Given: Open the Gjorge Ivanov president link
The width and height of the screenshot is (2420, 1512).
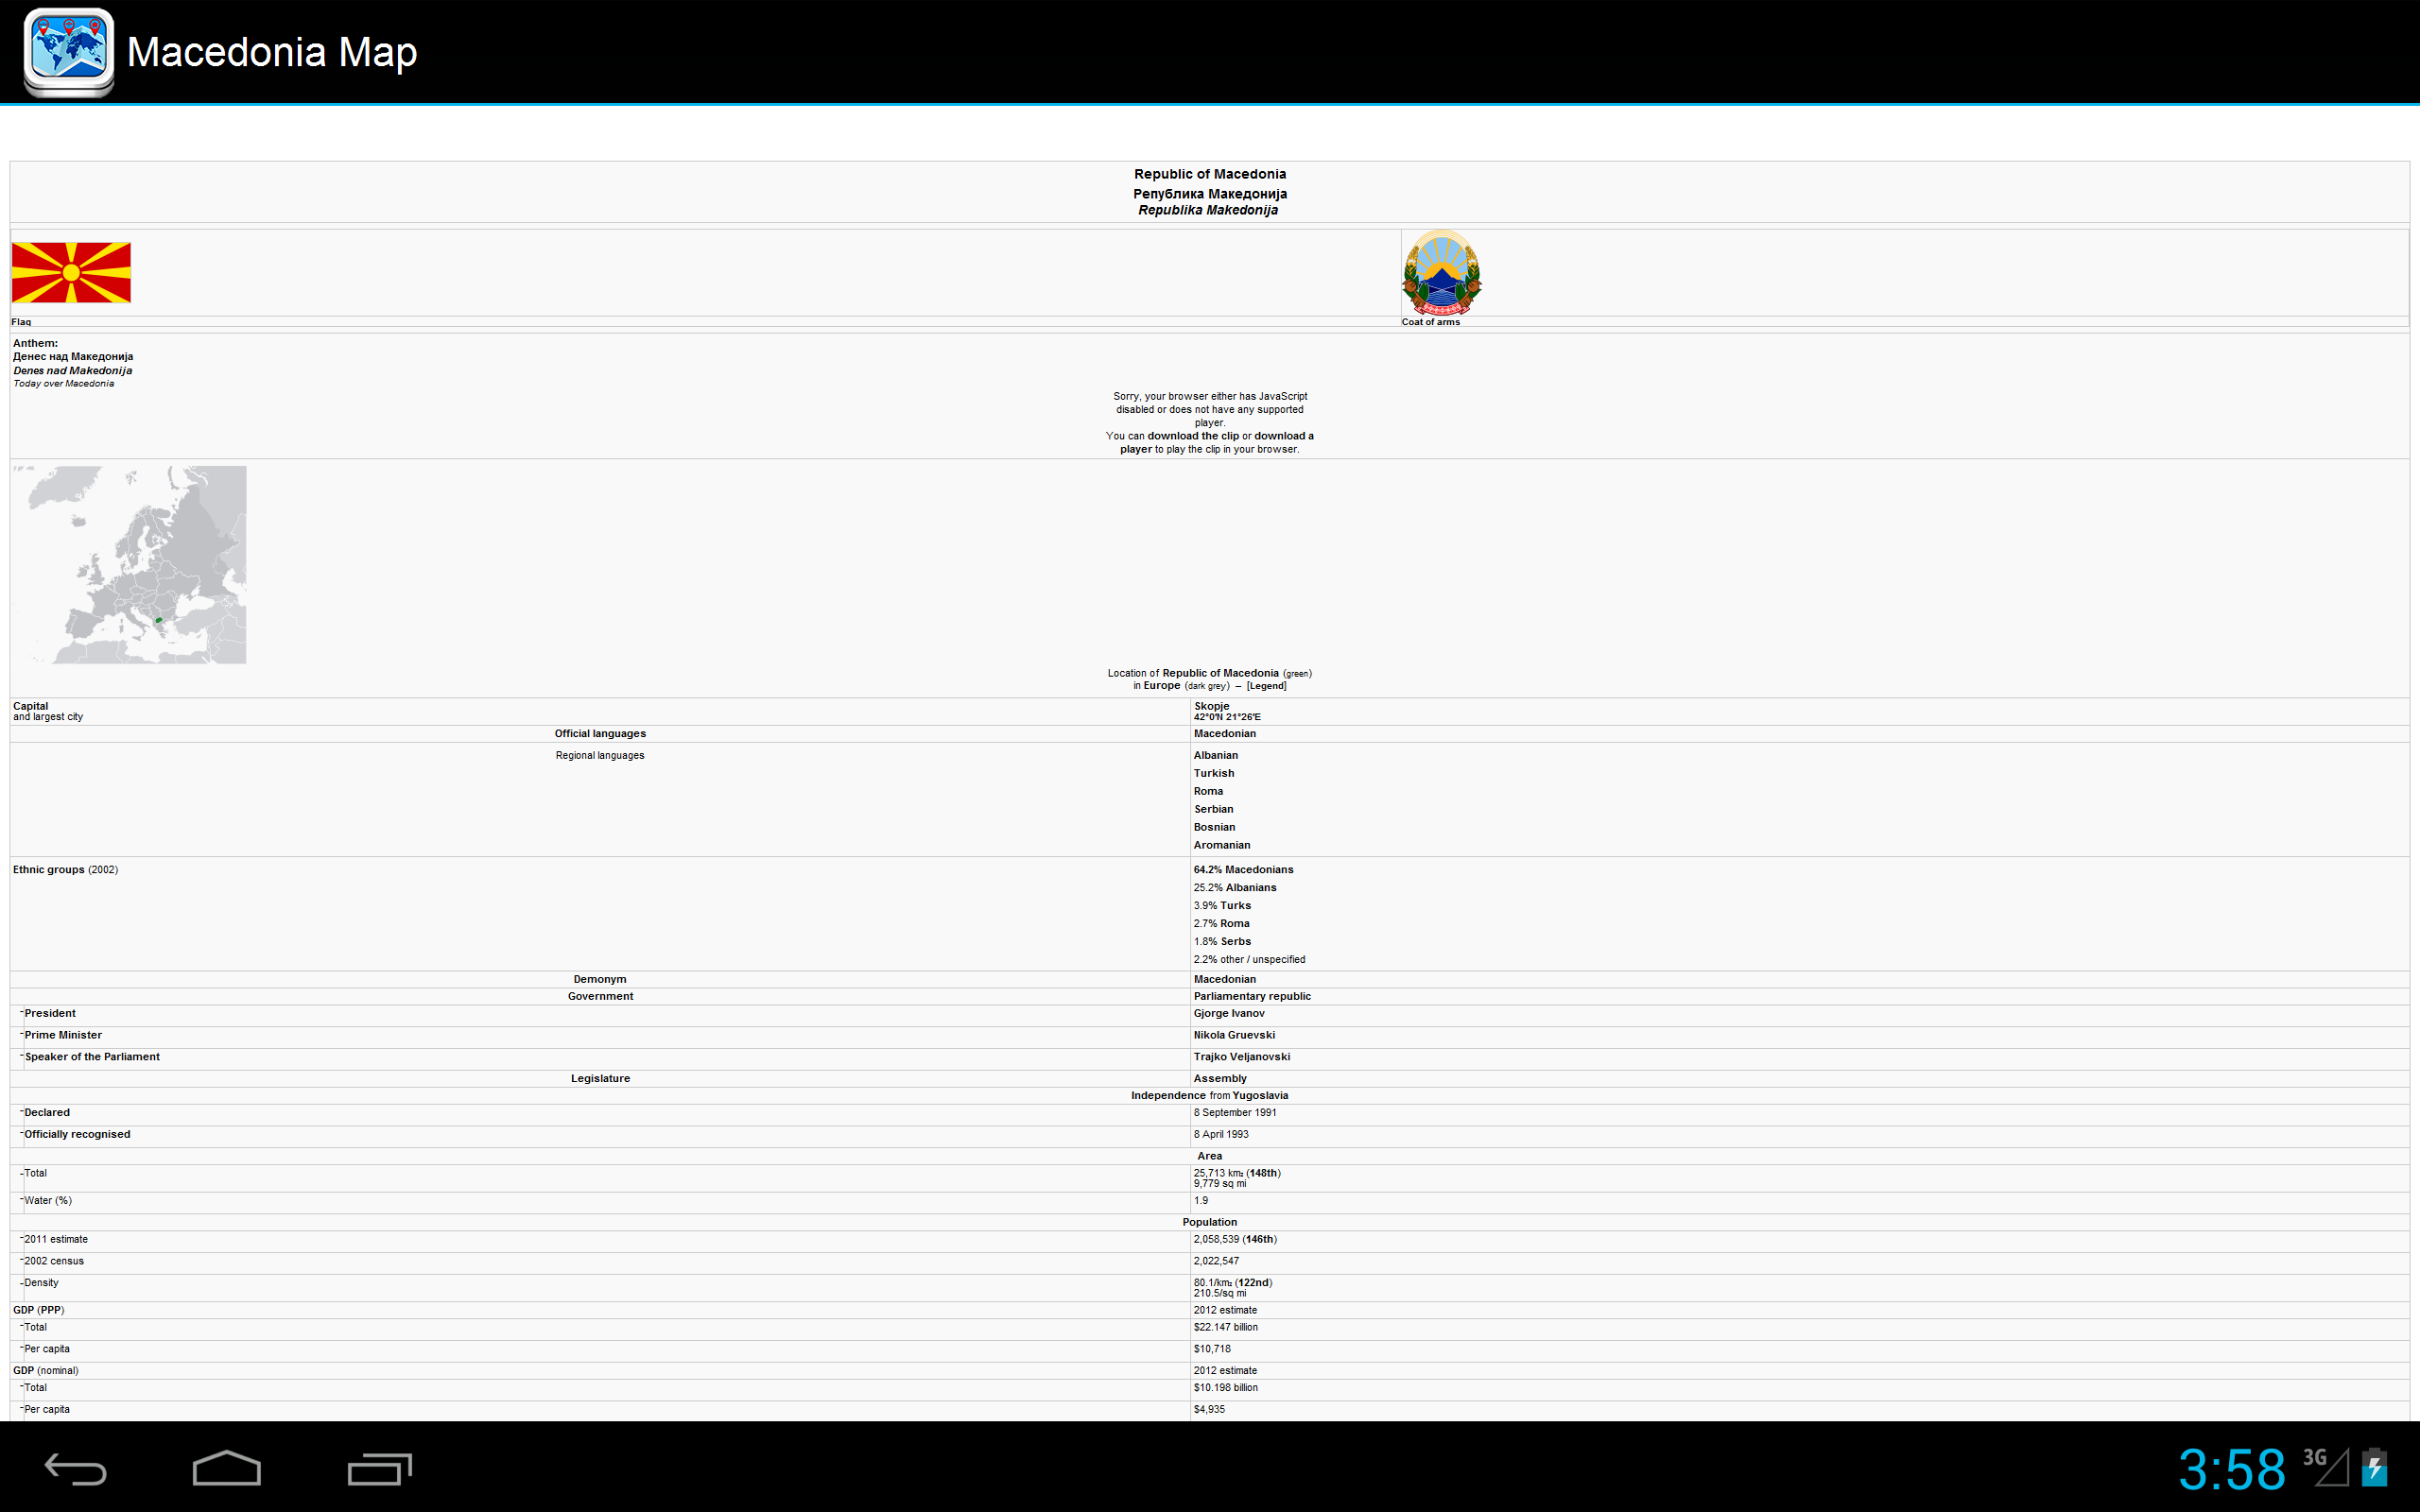Looking at the screenshot, I should (1228, 1013).
